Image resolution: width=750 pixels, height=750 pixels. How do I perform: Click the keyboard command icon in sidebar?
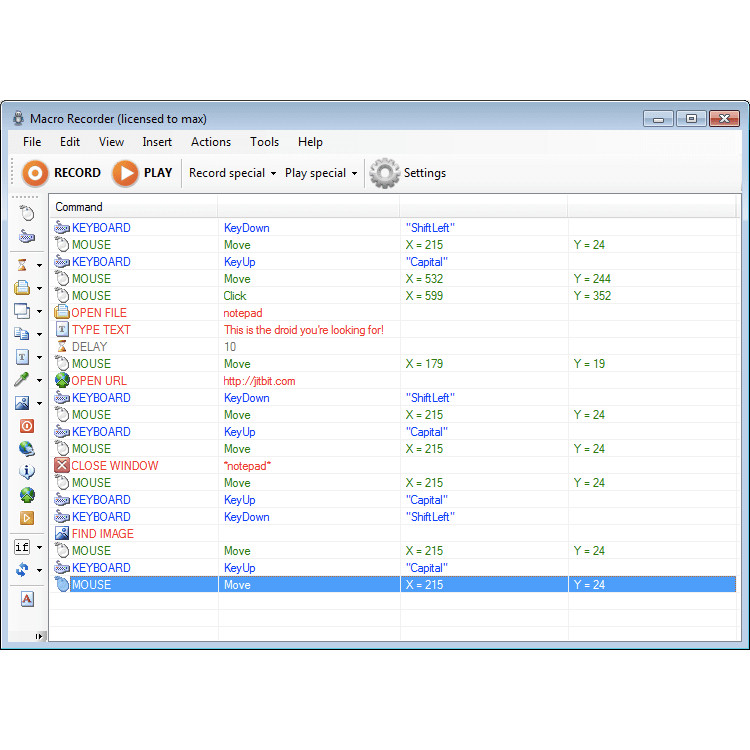tap(27, 237)
